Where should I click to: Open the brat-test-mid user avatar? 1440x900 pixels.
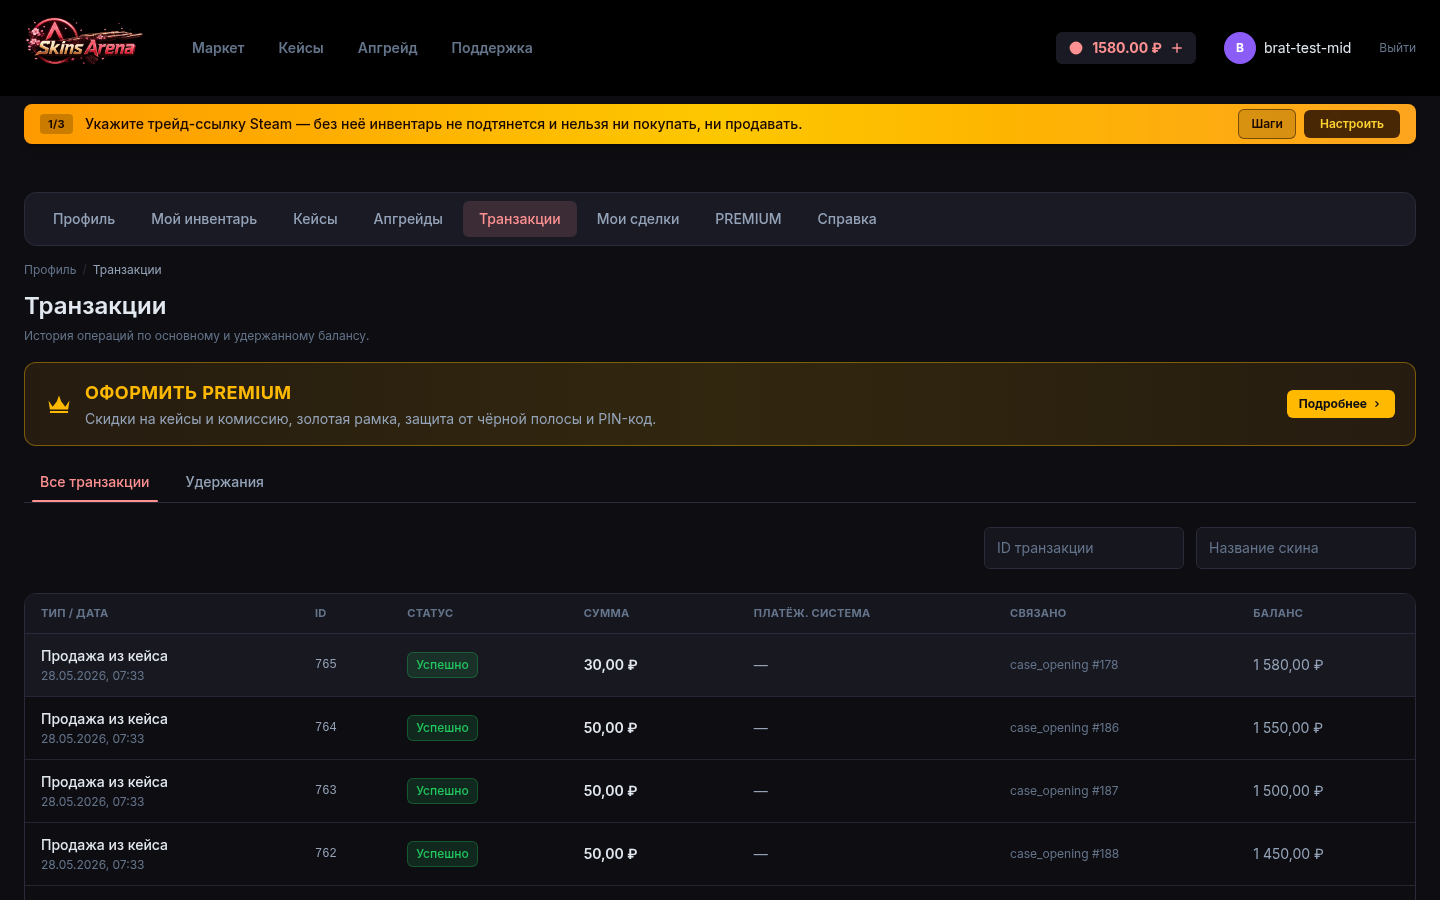coord(1240,48)
